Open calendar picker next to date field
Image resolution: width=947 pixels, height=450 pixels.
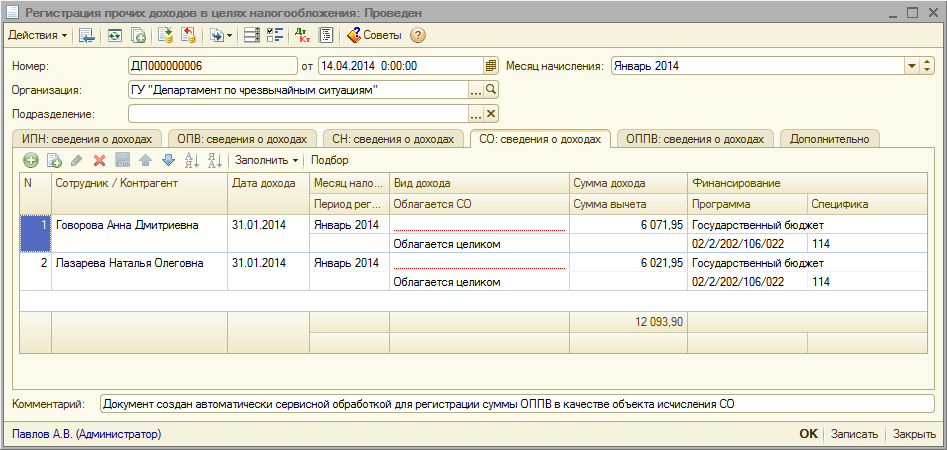[491, 66]
